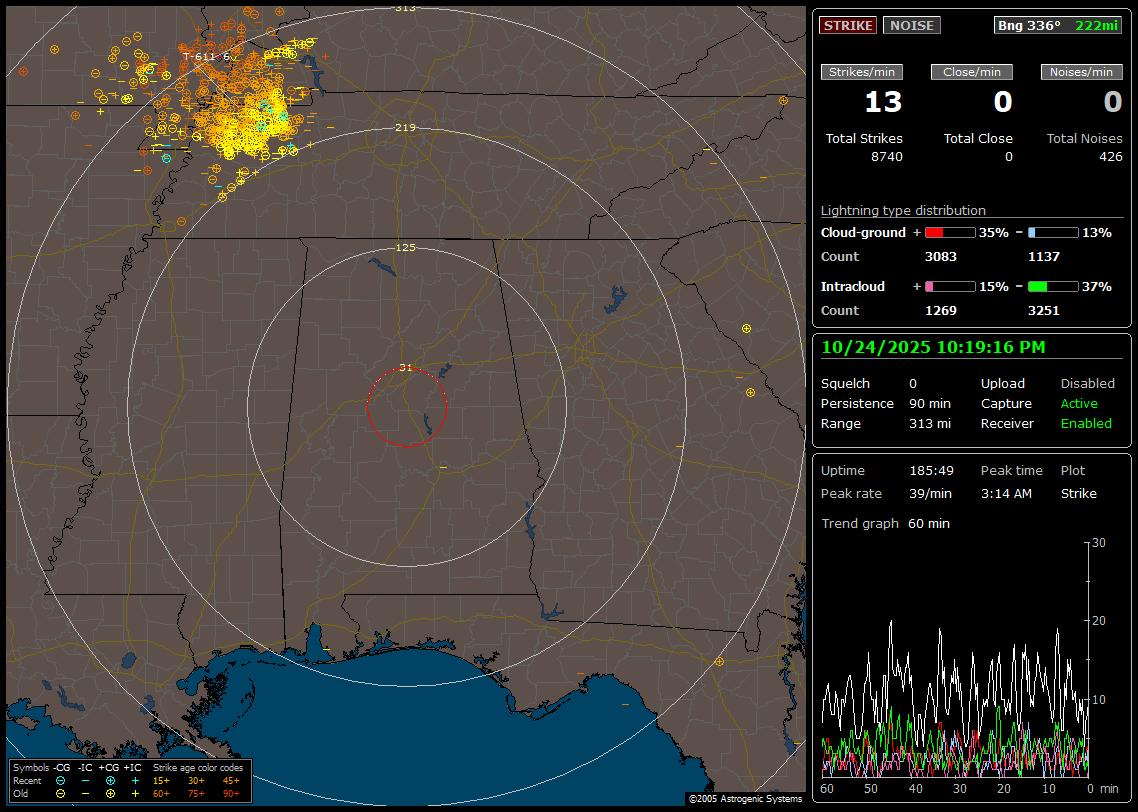The image size is (1138, 812).
Task: Toggle the NOISE indicator
Action: point(911,25)
